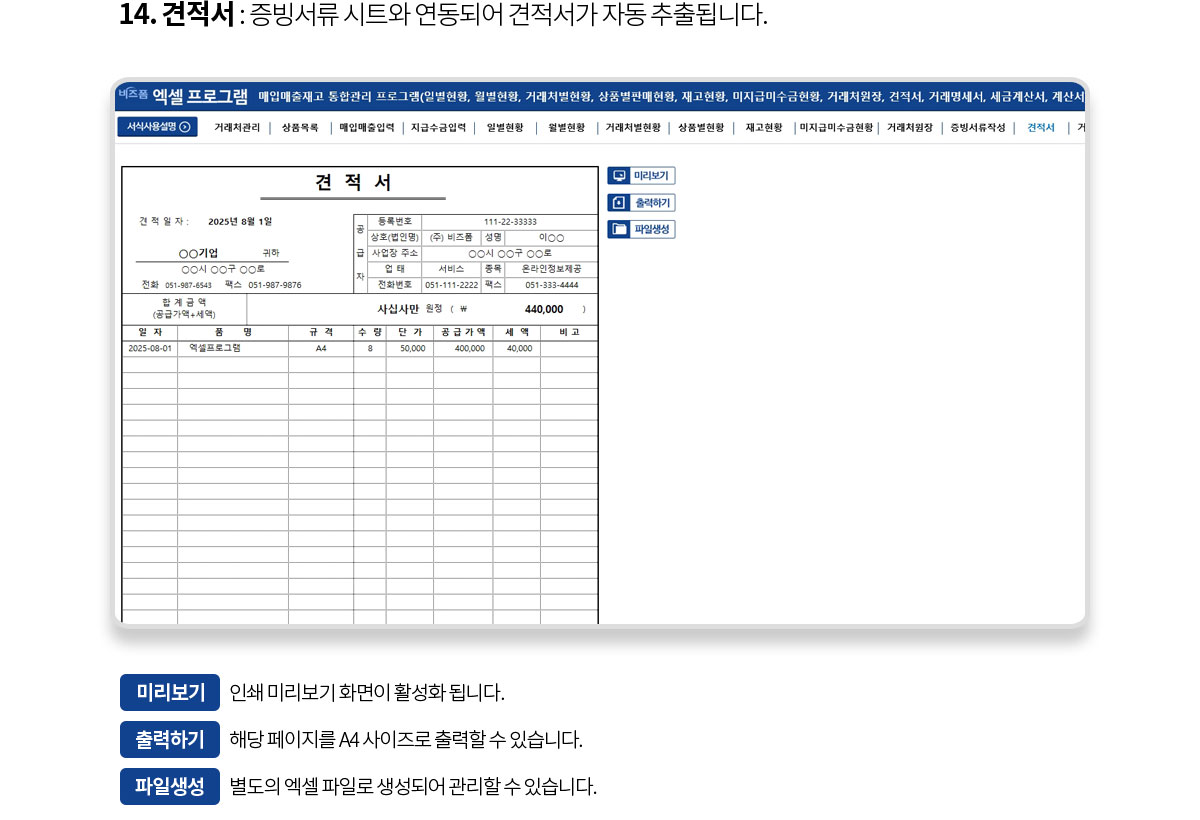Image resolution: width=1200 pixels, height=820 pixels.
Task: Select the 등록번호 cell showing 111-22-33333
Action: [x=509, y=222]
